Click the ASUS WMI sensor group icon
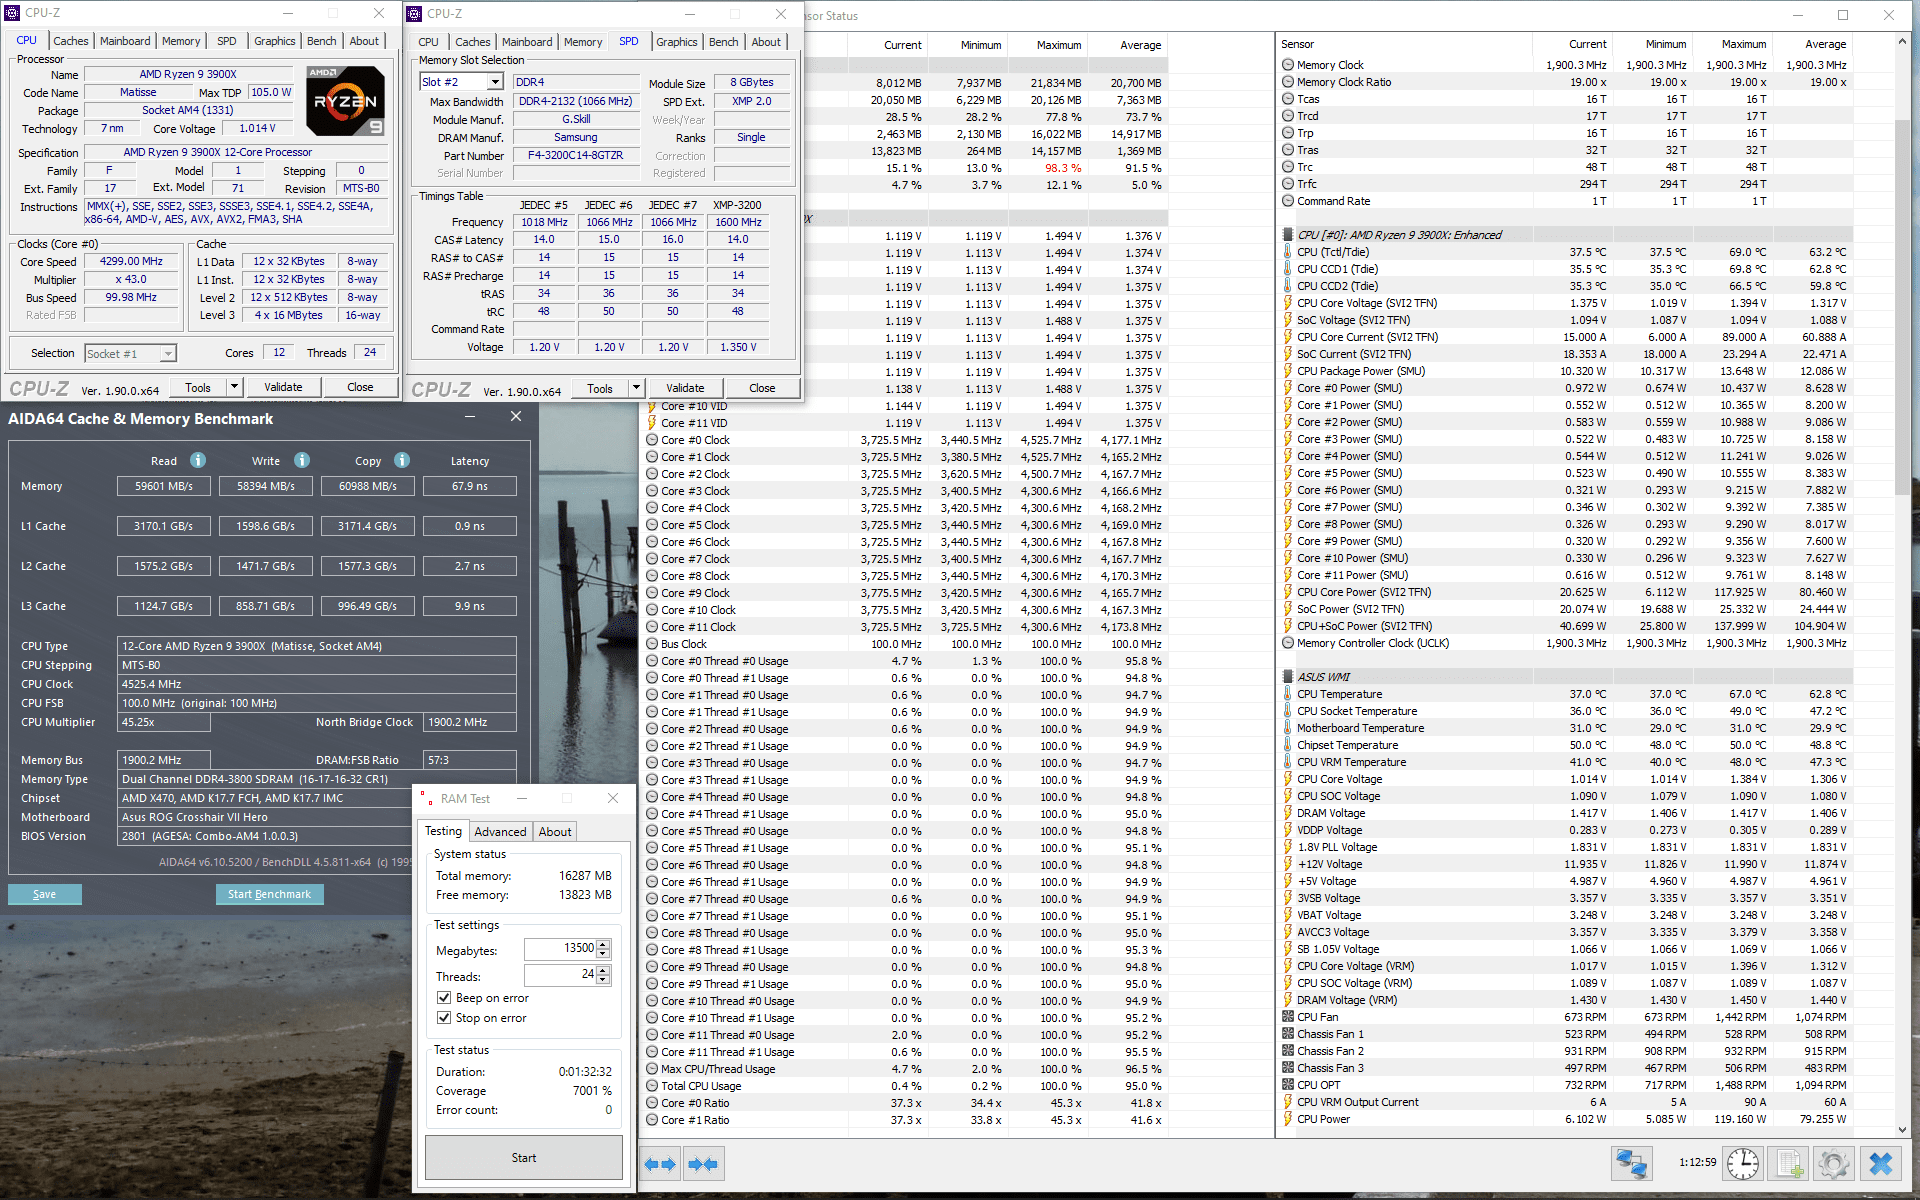1920x1200 pixels. click(1288, 677)
